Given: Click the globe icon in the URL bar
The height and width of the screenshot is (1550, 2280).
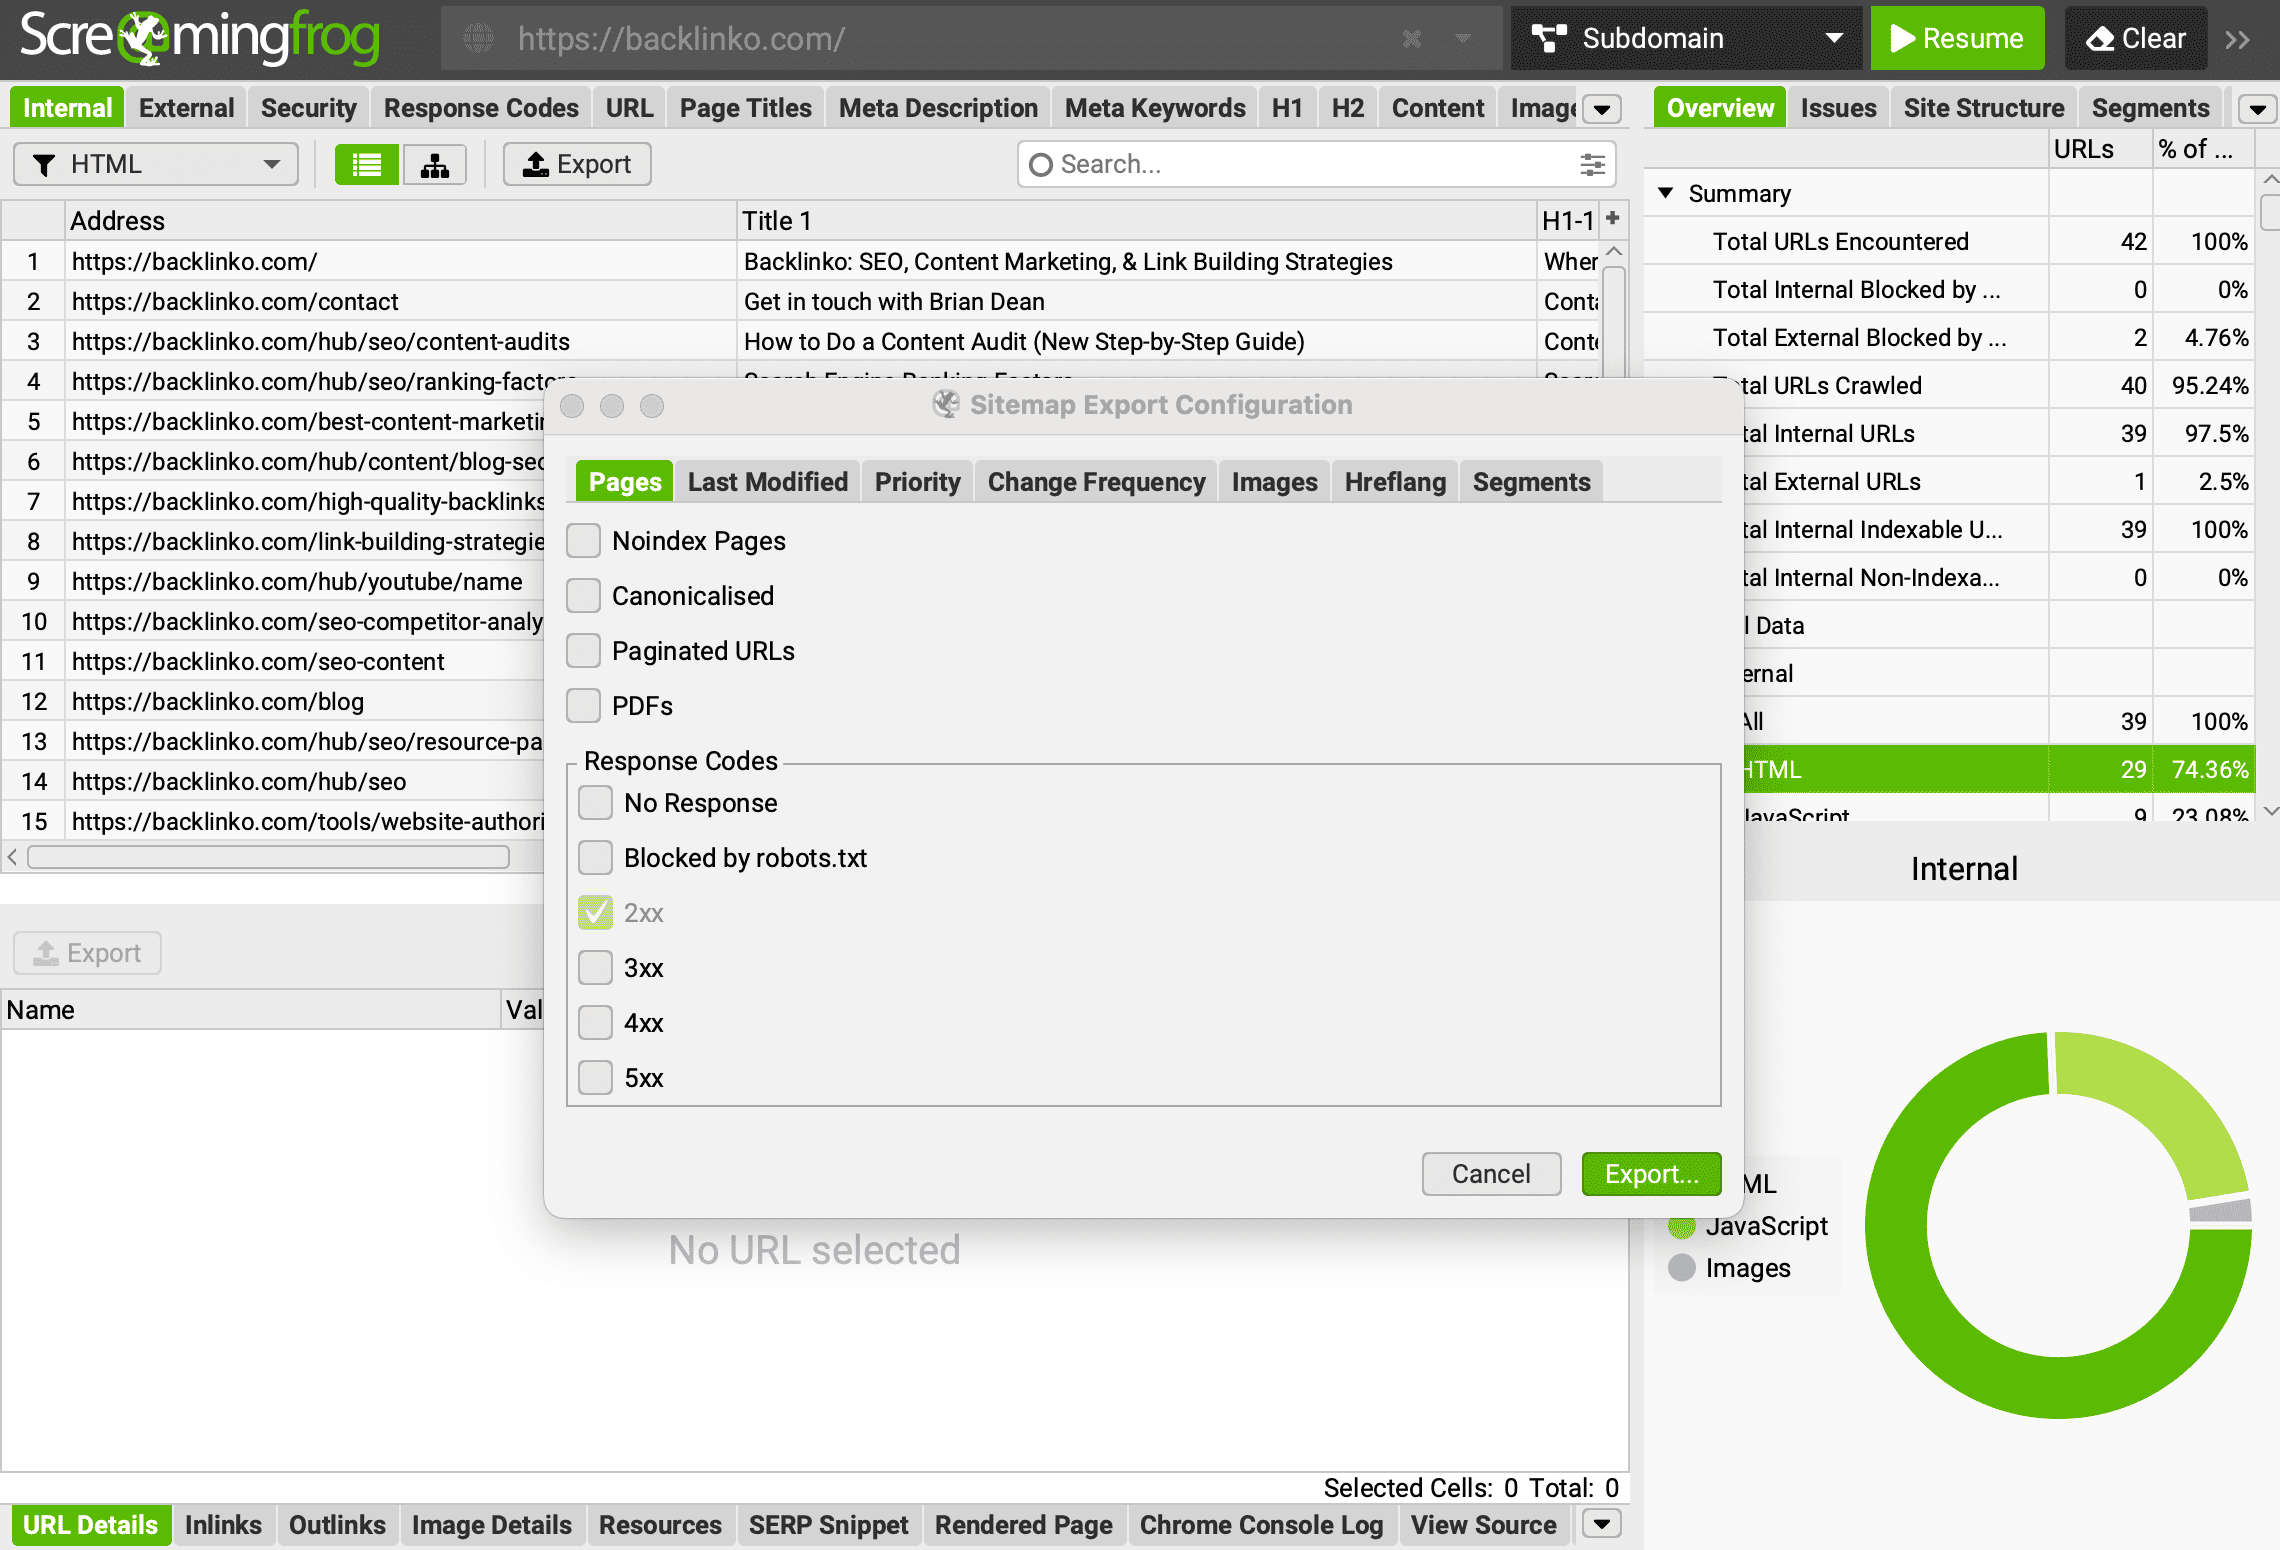Looking at the screenshot, I should pyautogui.click(x=480, y=39).
